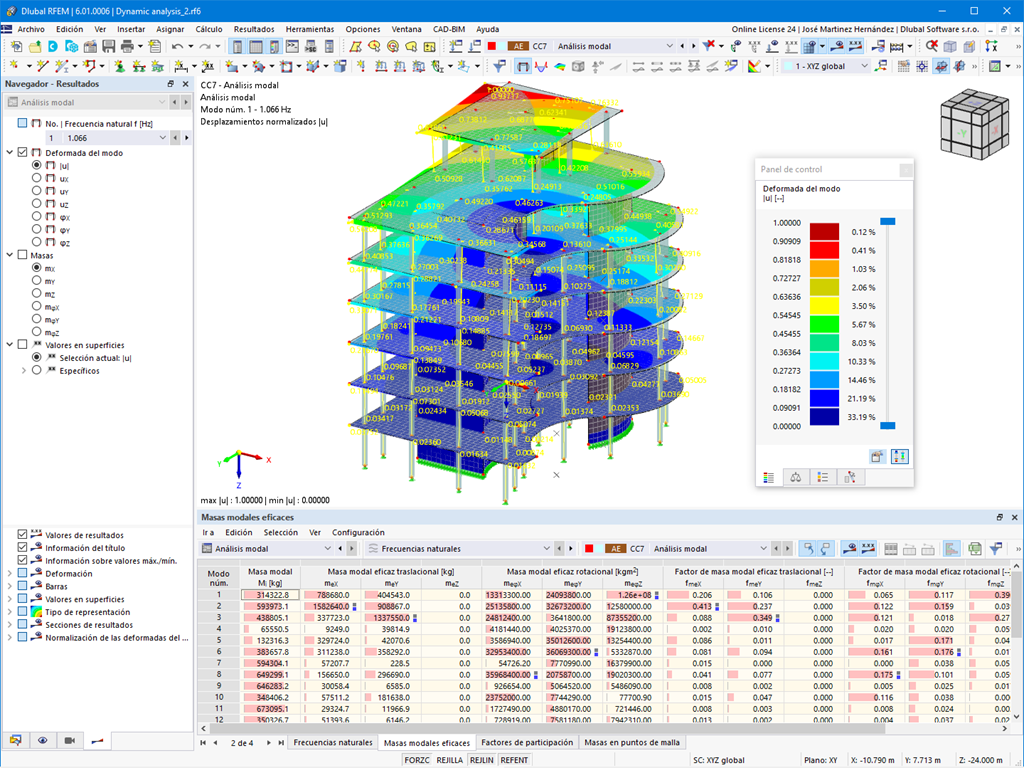Collapse the Deformada del modo tree node
This screenshot has height=768, width=1024.
point(10,152)
